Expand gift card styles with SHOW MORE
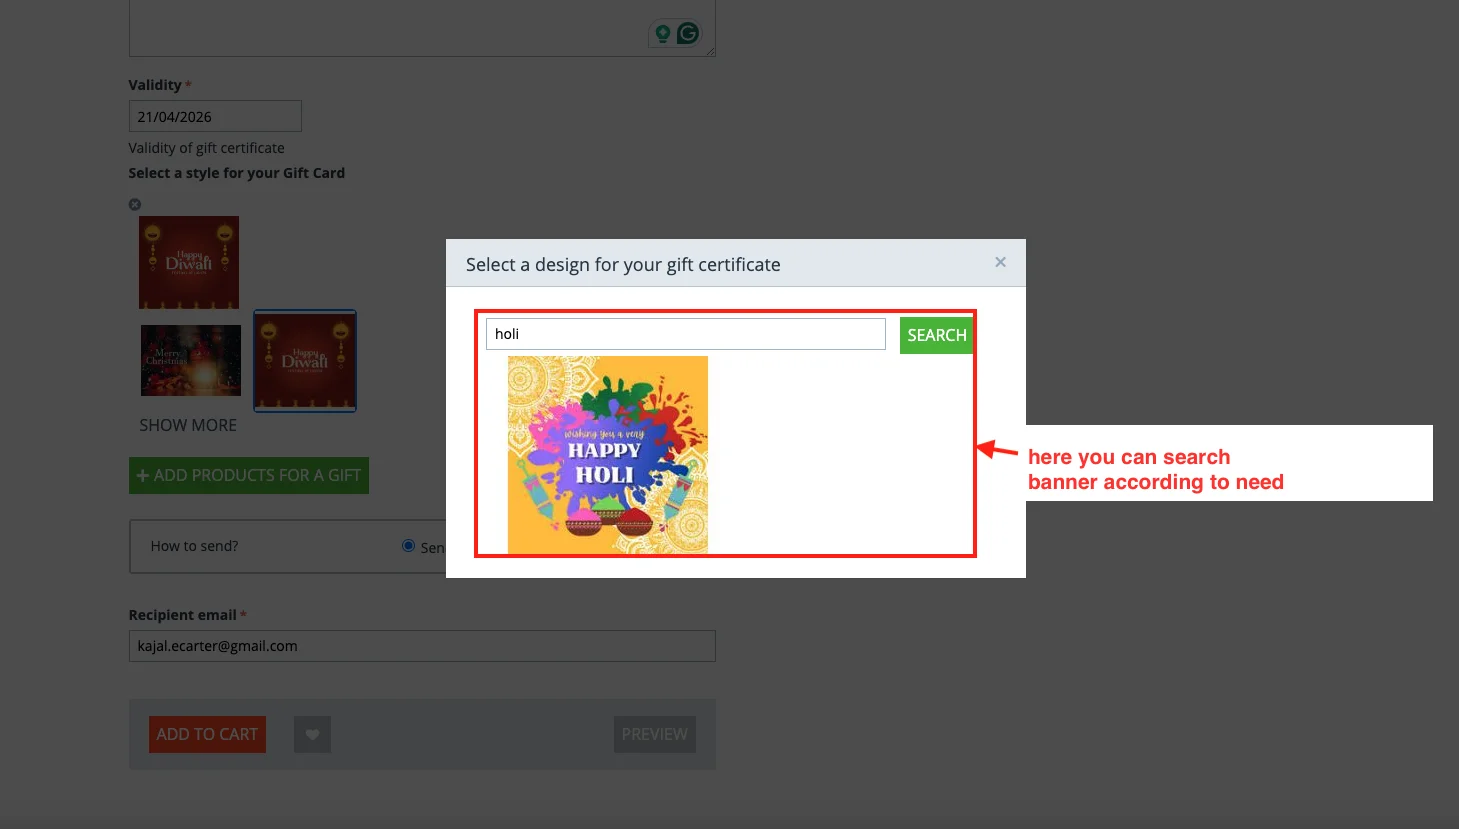 click(188, 425)
